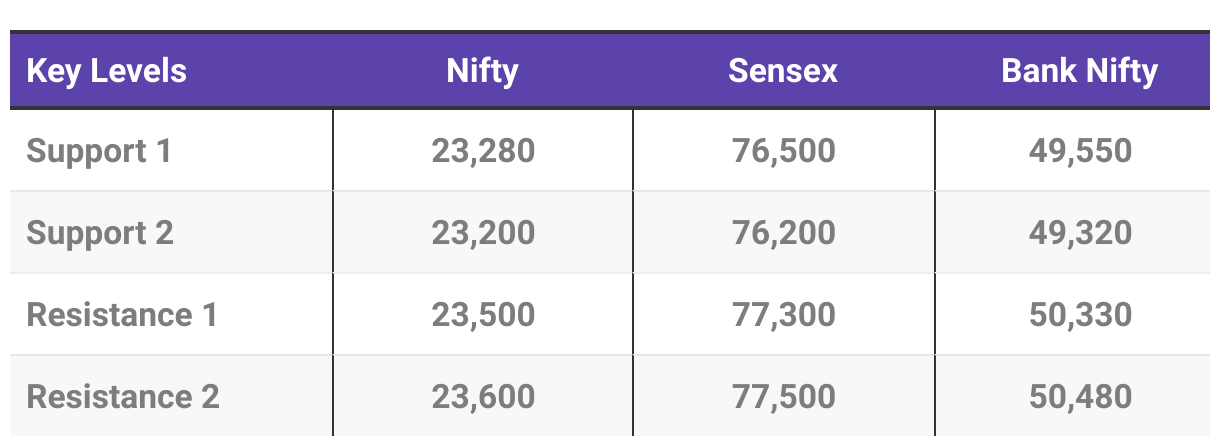1220x446 pixels.
Task: Select the Support 2 row label
Action: pyautogui.click(x=100, y=233)
